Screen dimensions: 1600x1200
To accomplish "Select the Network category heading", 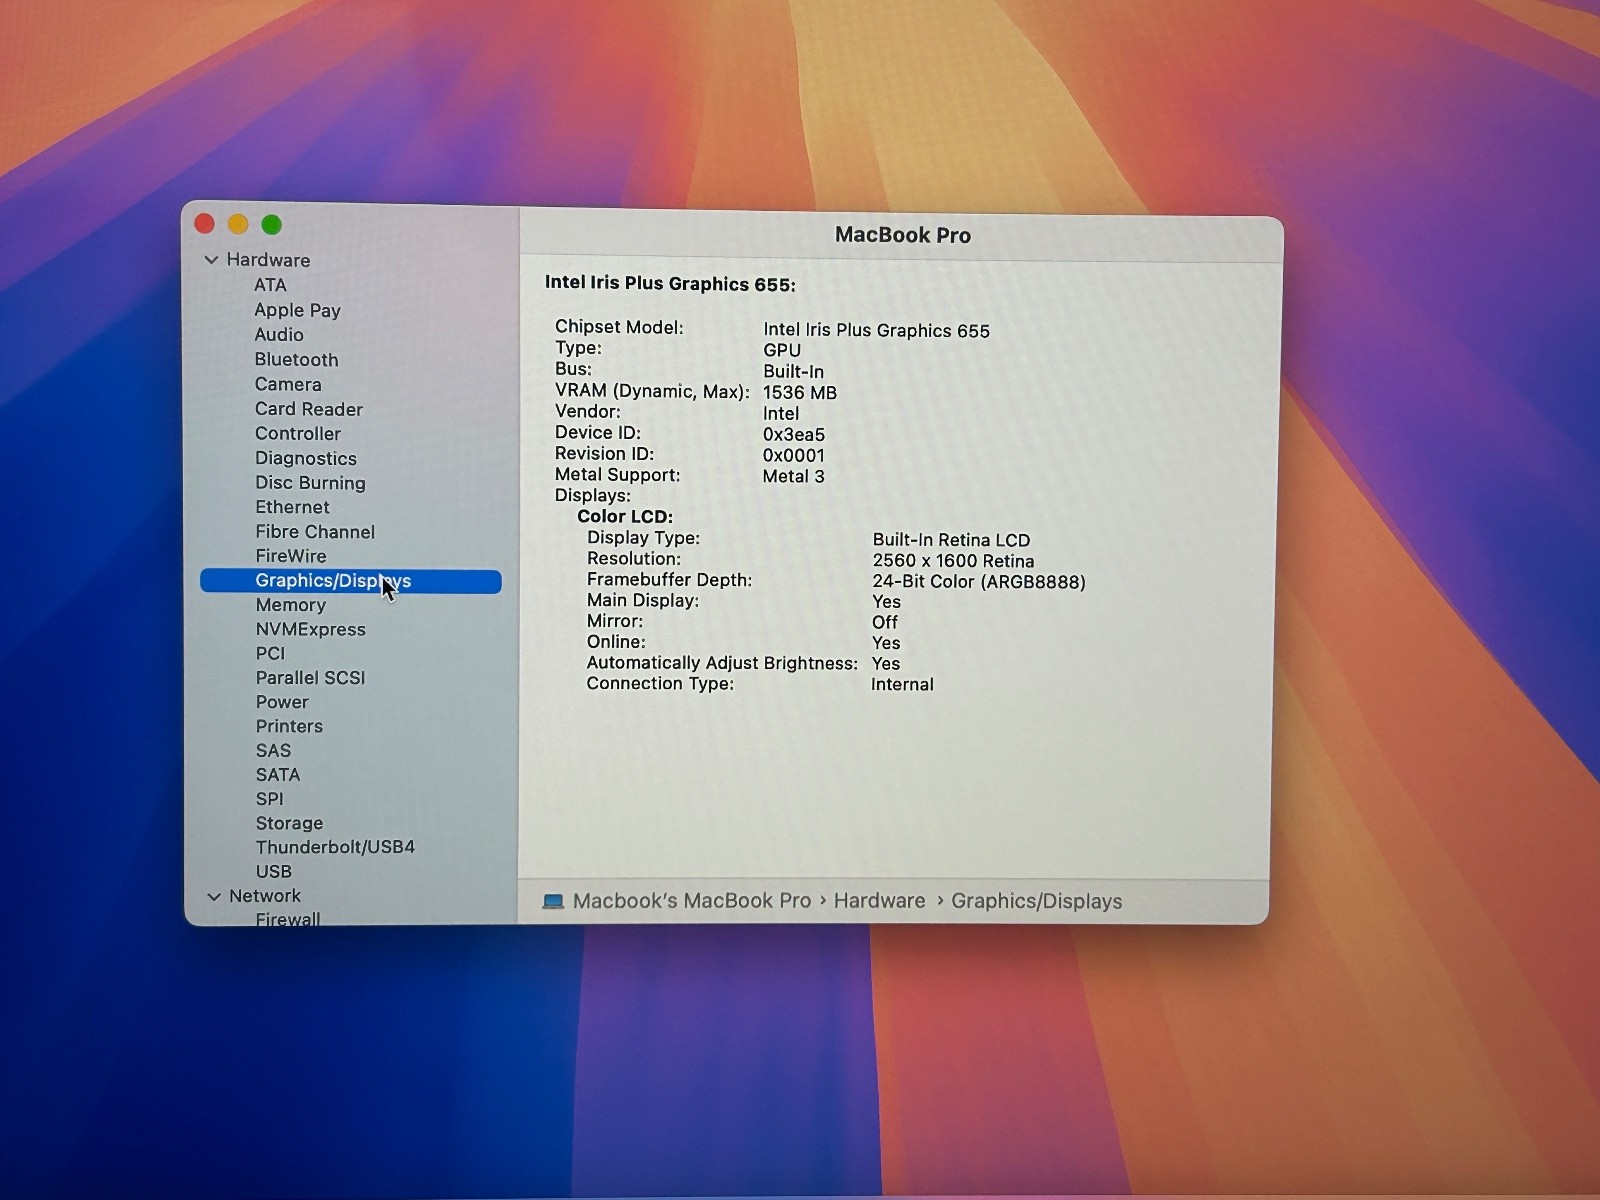I will tap(265, 896).
